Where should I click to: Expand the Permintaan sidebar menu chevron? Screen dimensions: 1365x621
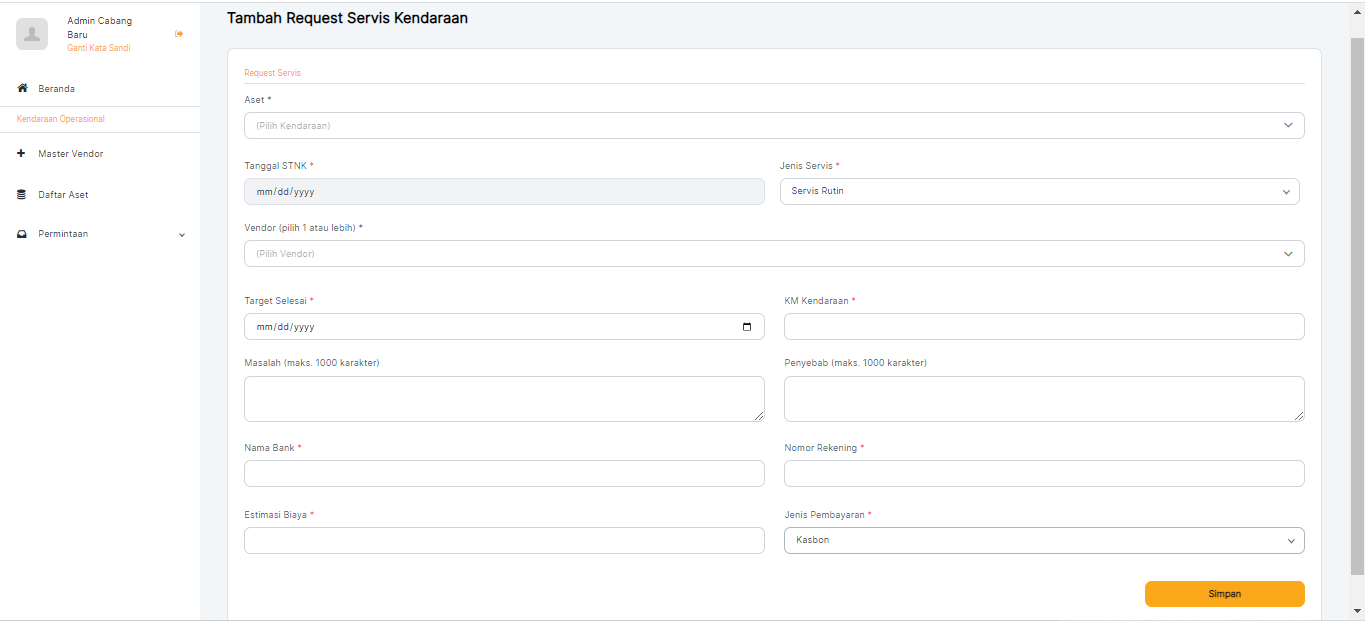coord(181,235)
